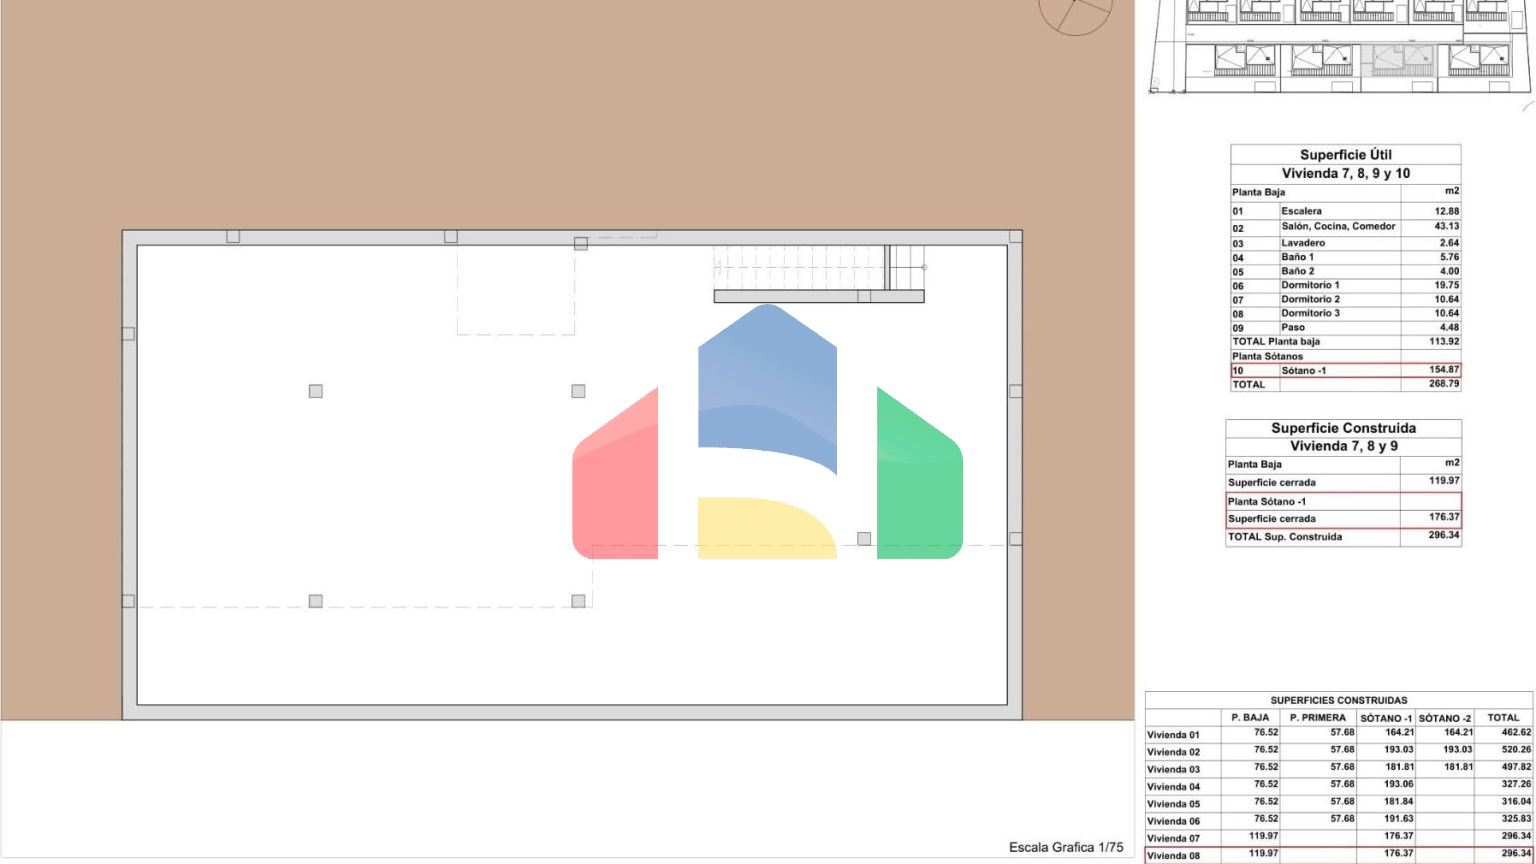Select the TOTAL Sup. Construida row

point(1343,536)
